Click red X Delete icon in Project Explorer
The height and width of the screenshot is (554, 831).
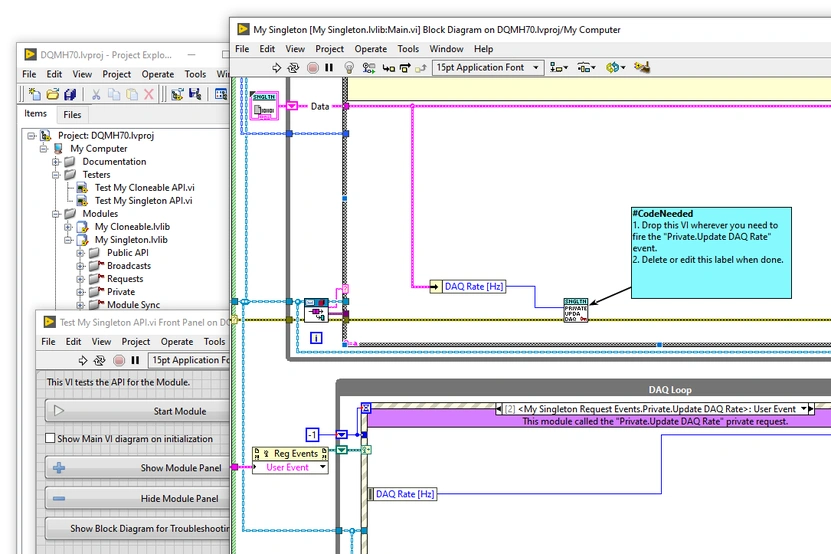coord(149,94)
